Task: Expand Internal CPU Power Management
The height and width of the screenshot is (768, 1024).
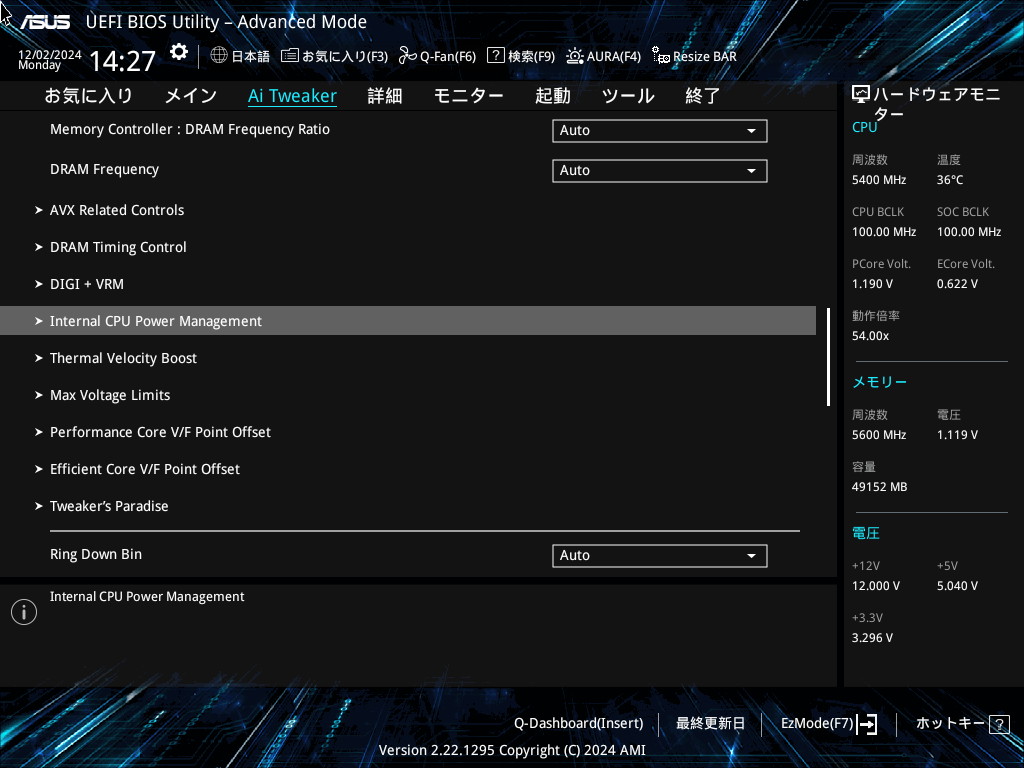Action: [x=408, y=321]
